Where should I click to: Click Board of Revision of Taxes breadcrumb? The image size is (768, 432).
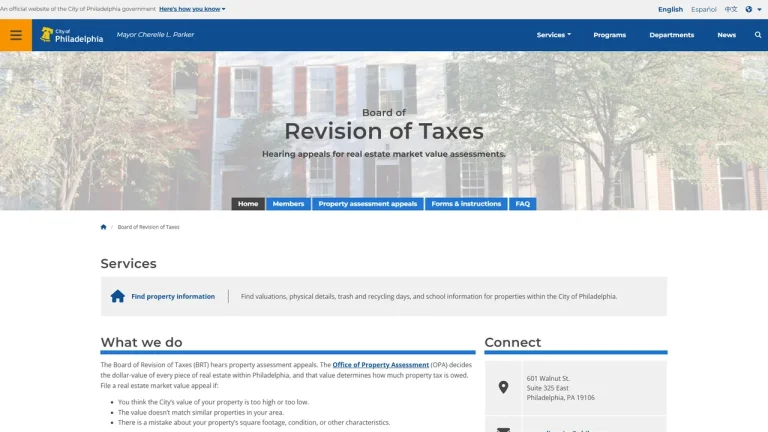pyautogui.click(x=148, y=227)
